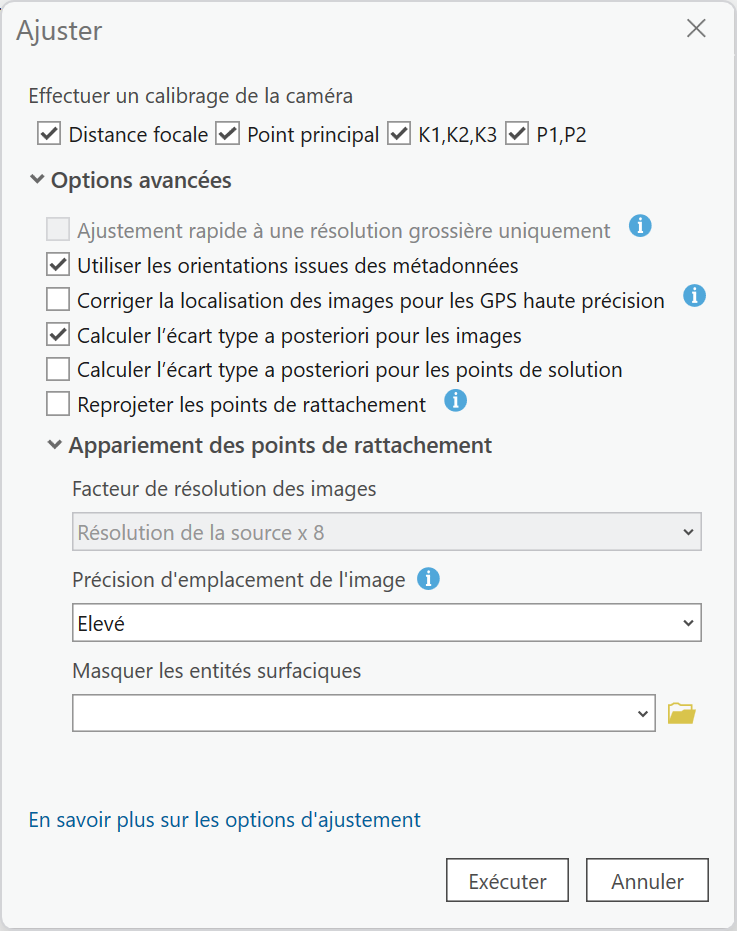
Task: Click info icon beside 'Reprojeter les points'
Action: pyautogui.click(x=455, y=401)
